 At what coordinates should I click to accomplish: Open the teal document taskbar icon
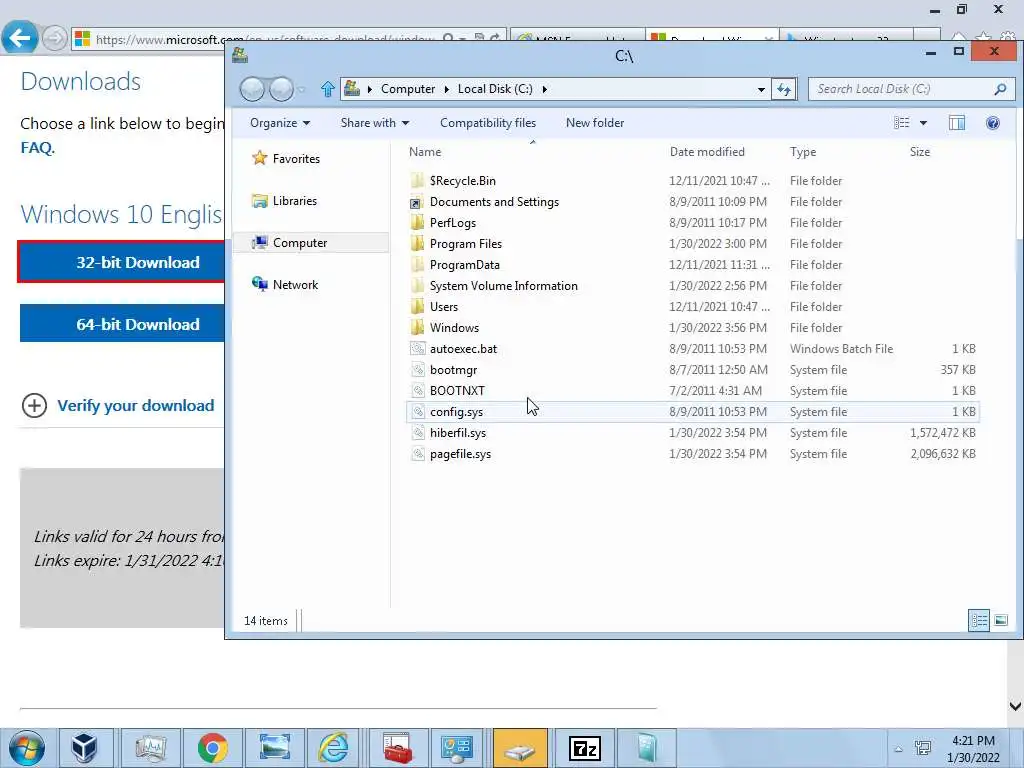coord(646,748)
